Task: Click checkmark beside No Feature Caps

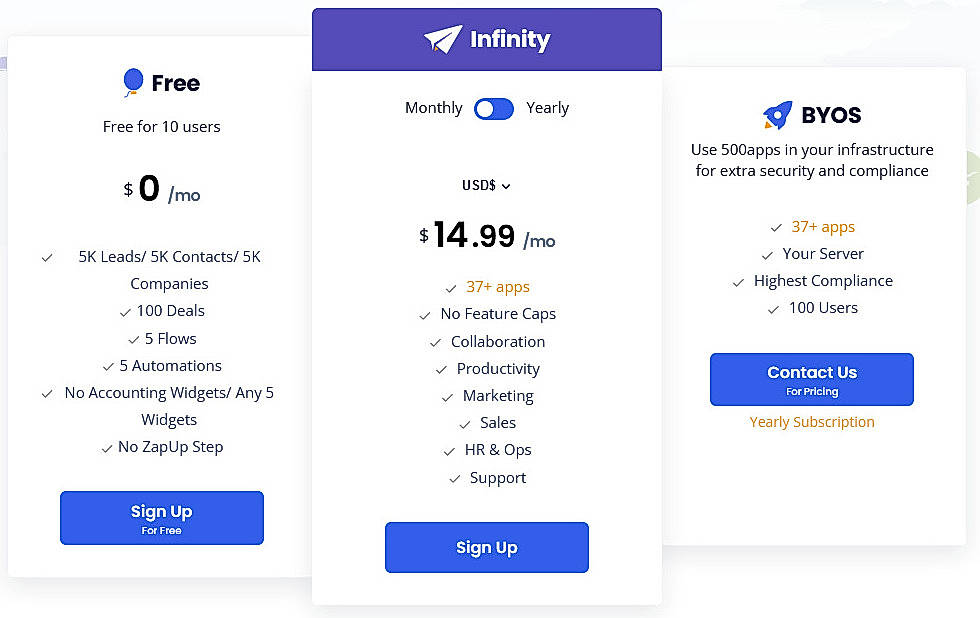Action: pyautogui.click(x=426, y=315)
